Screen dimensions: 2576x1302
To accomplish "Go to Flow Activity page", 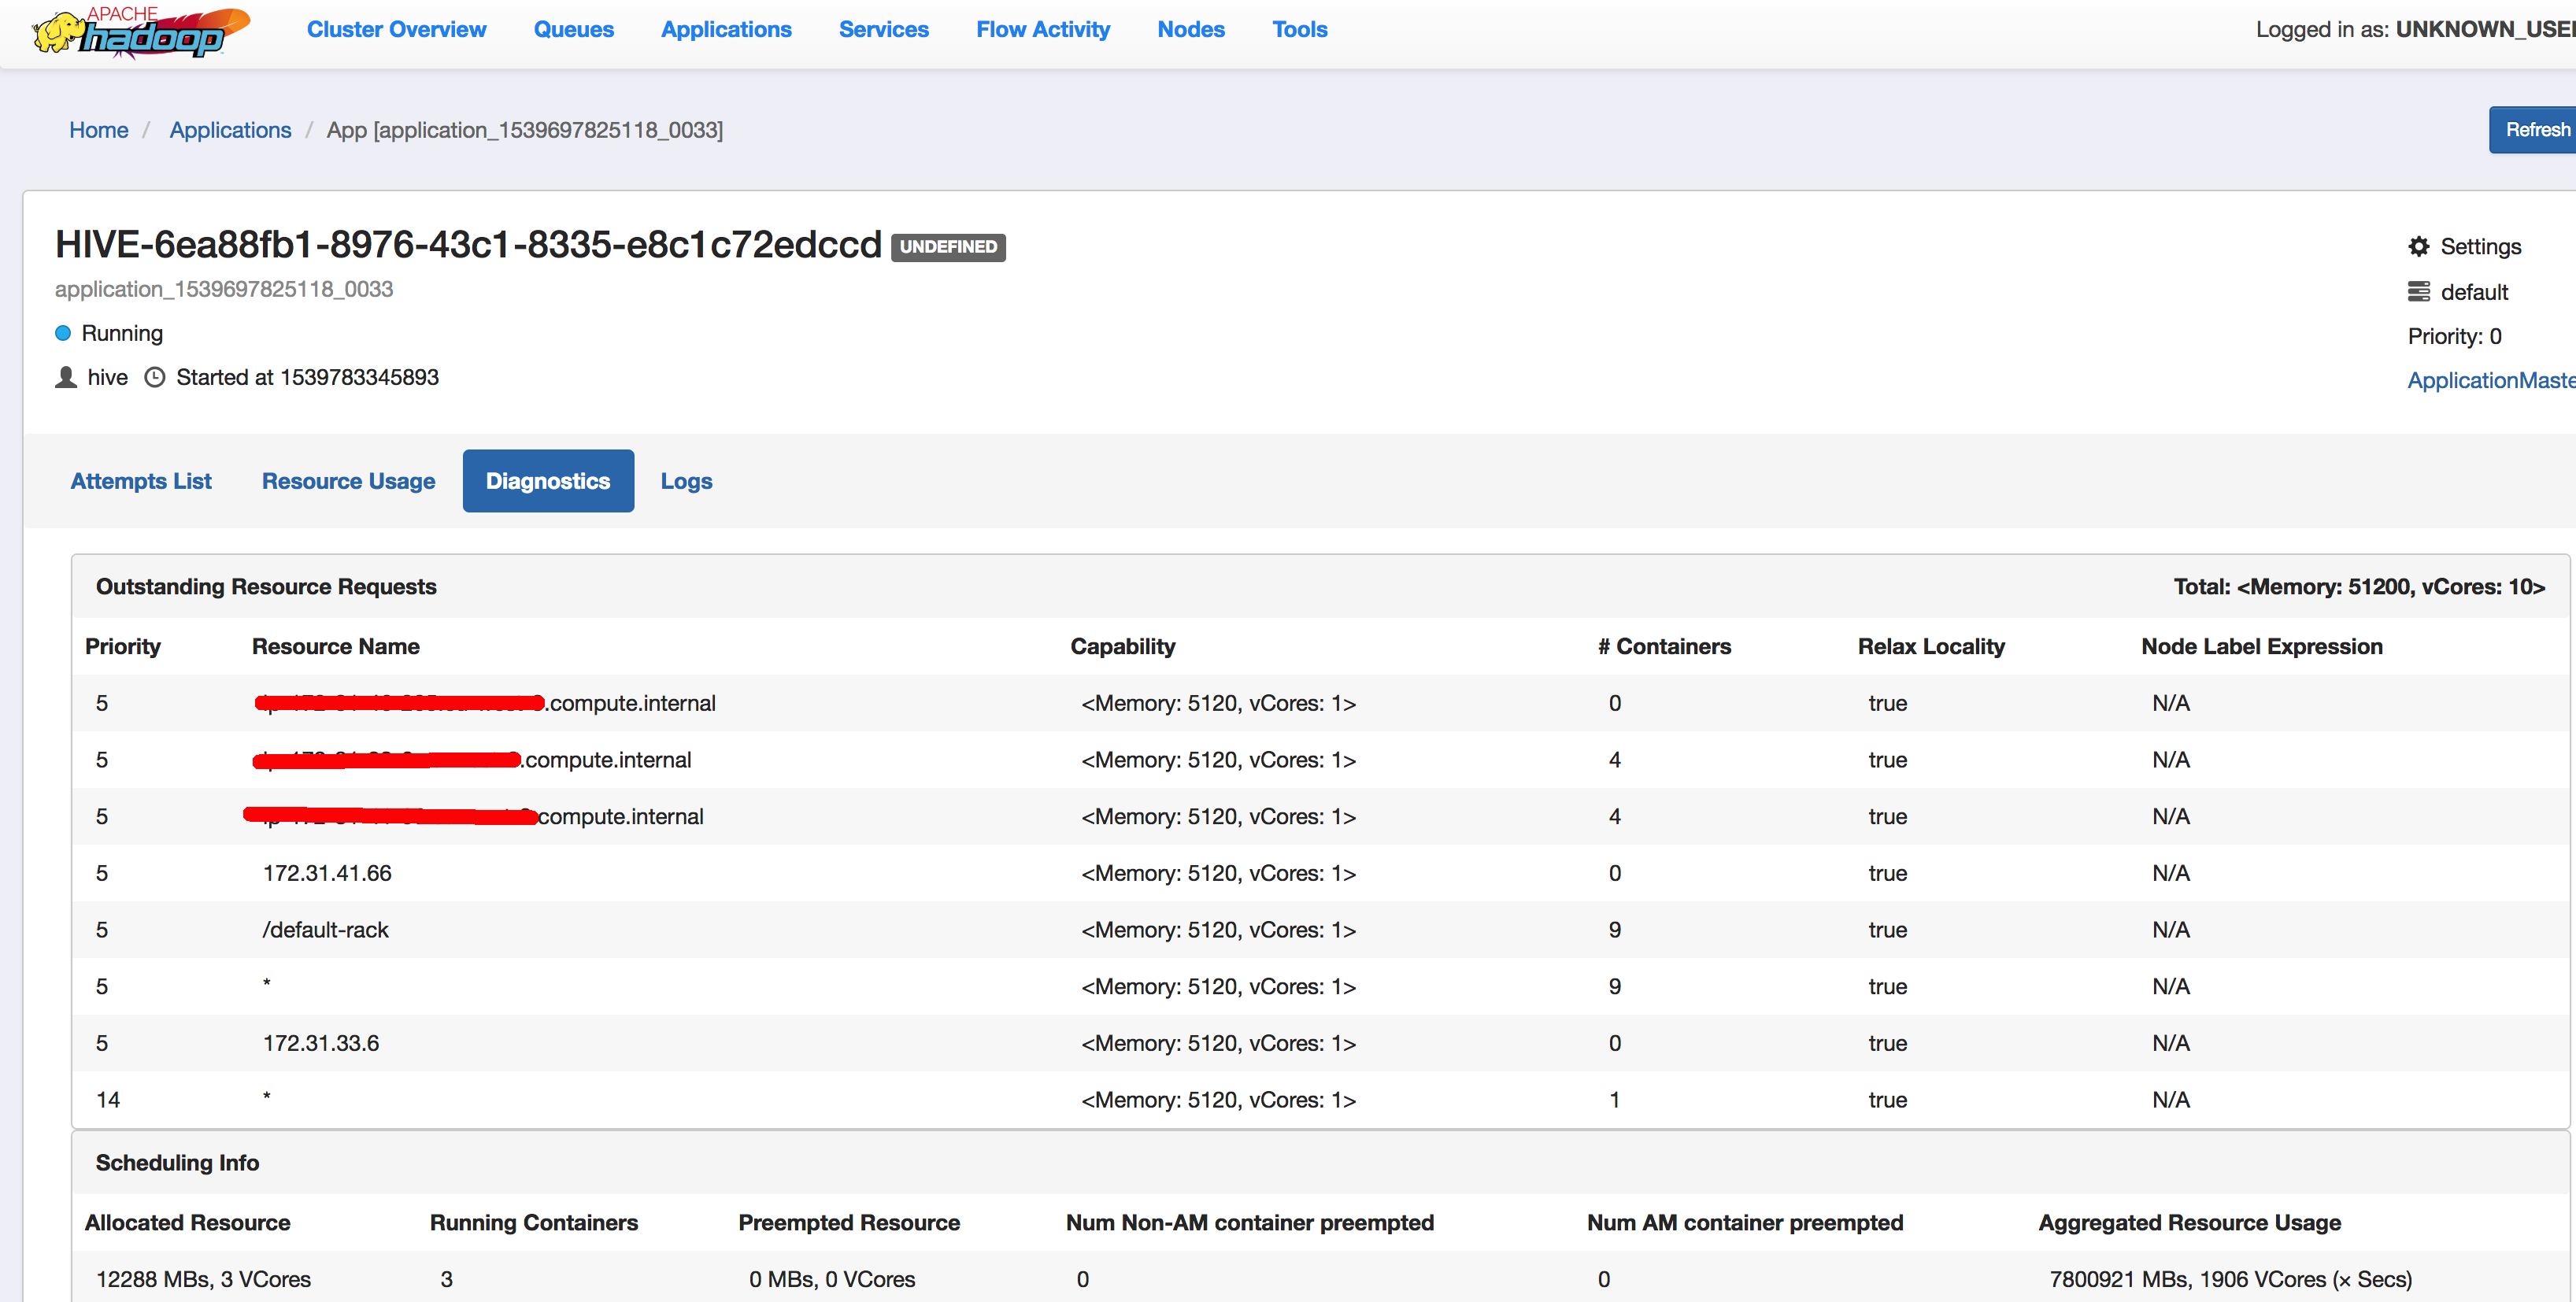I will click(1042, 30).
